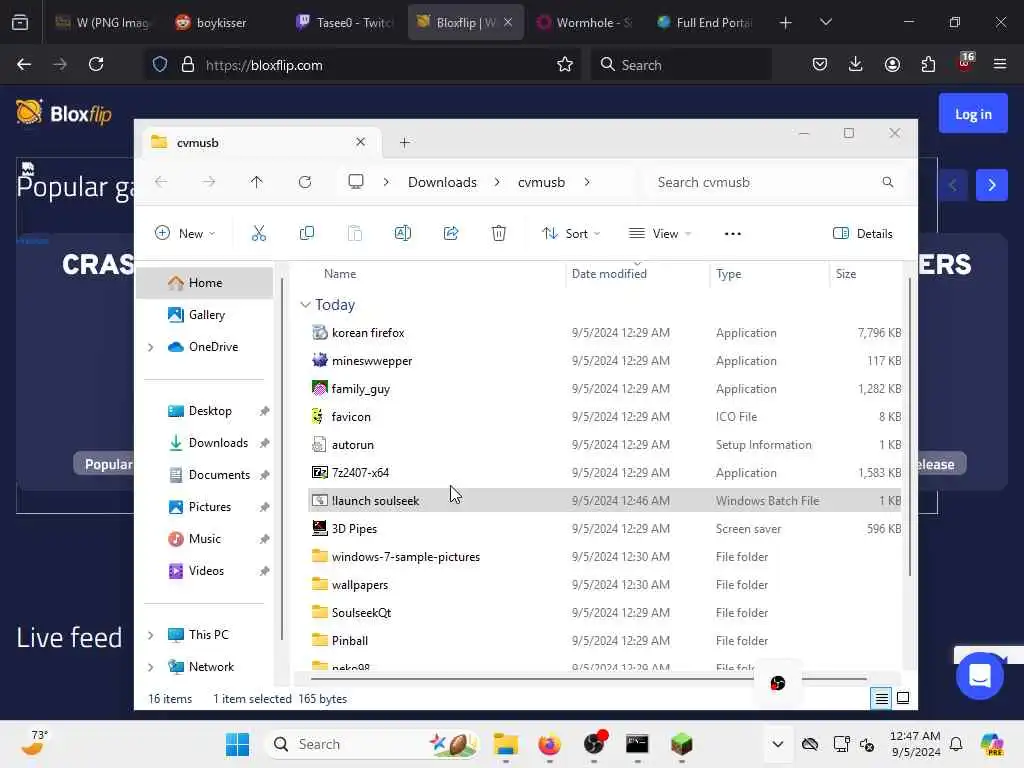Screen dimensions: 1024x768
Task: Refresh the cvmusb folder view
Action: tap(304, 182)
